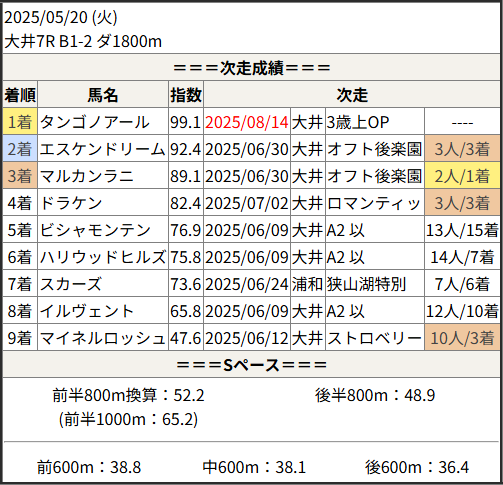The width and height of the screenshot is (503, 485).
Task: Select the 指数 column header
Action: (186, 95)
